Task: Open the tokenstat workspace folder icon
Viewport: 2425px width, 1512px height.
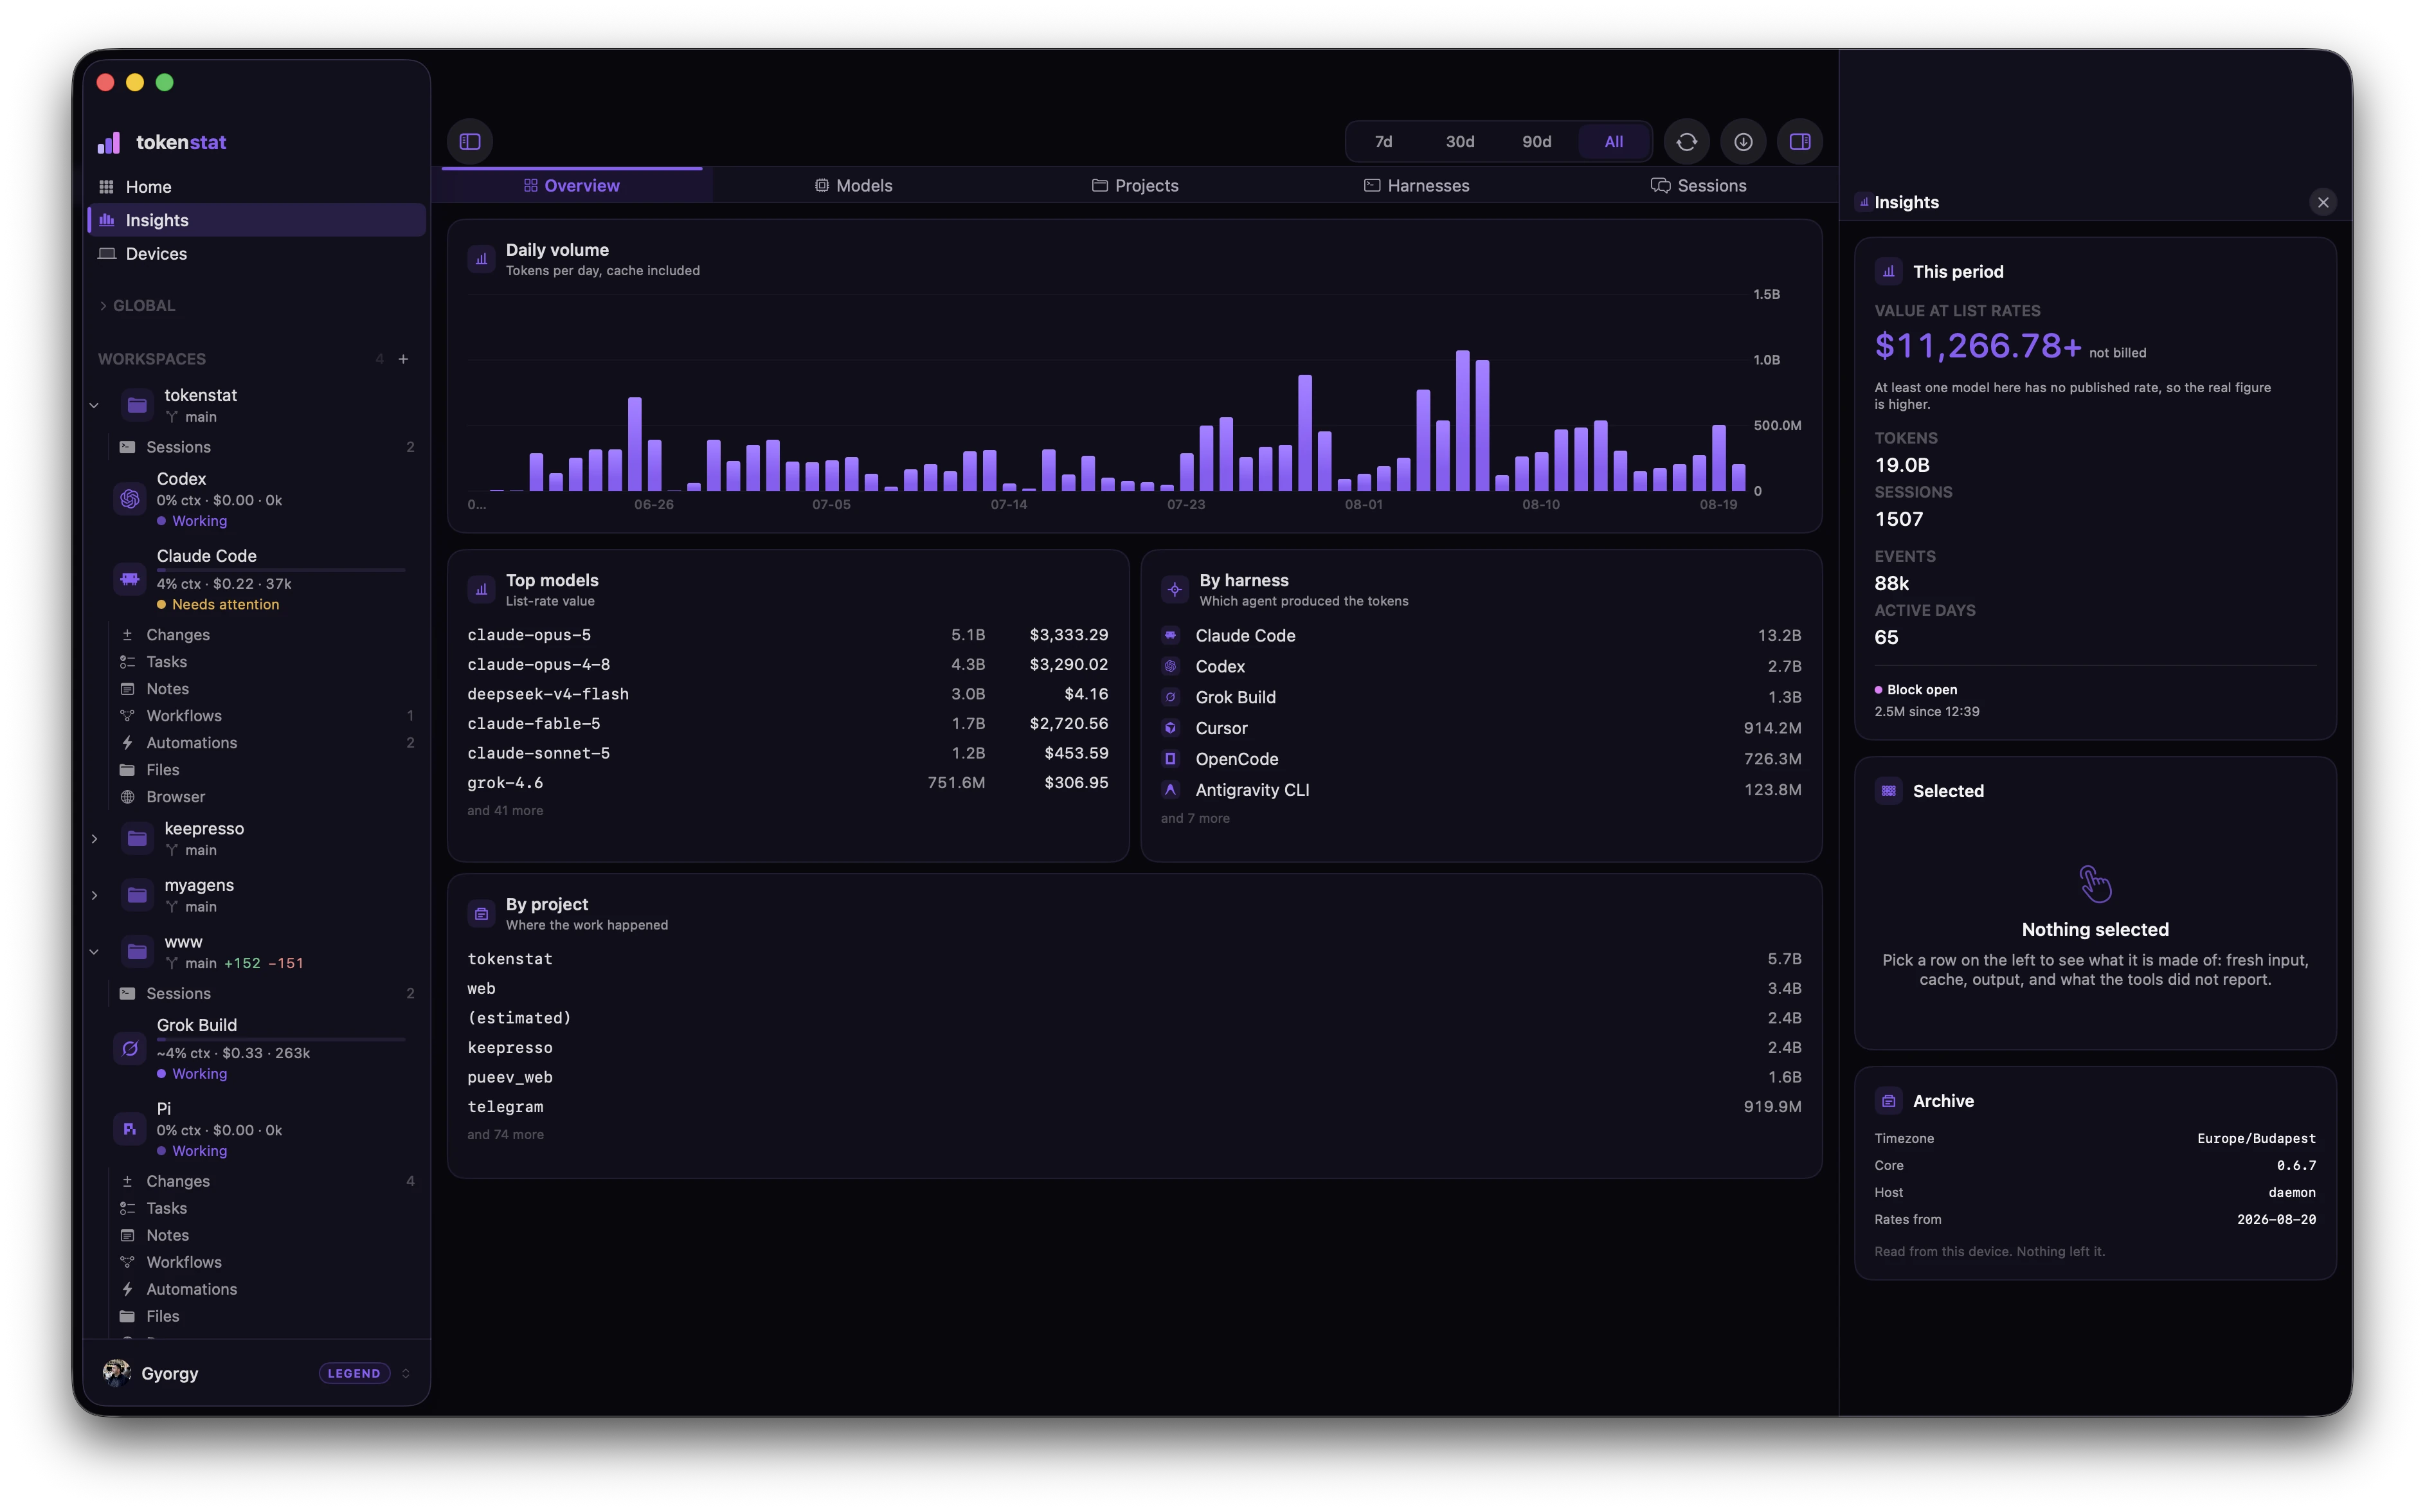Action: pyautogui.click(x=137, y=405)
